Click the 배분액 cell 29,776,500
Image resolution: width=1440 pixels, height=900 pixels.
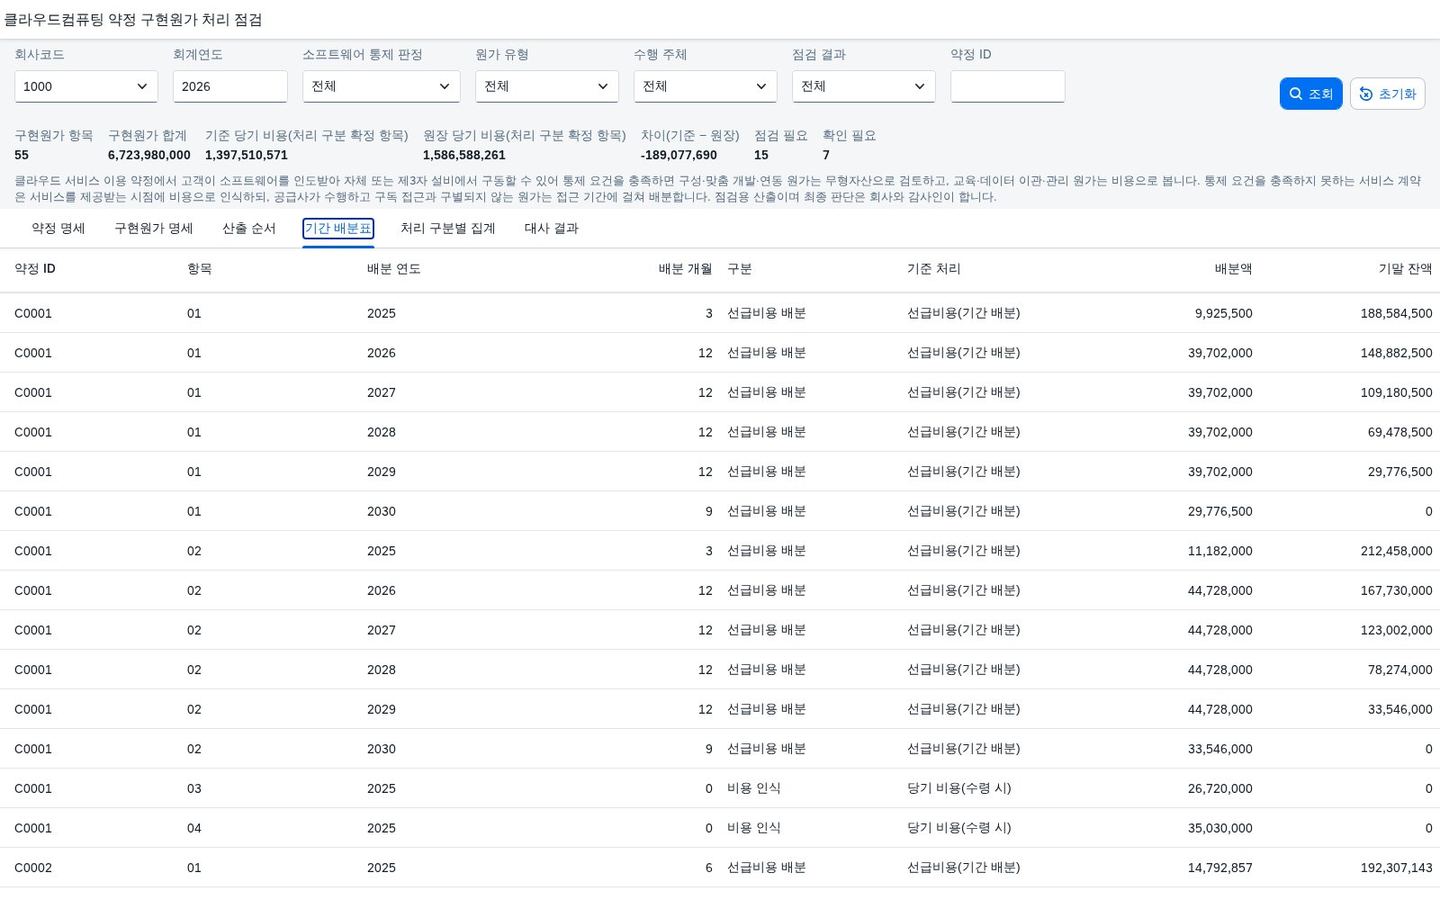(1220, 511)
